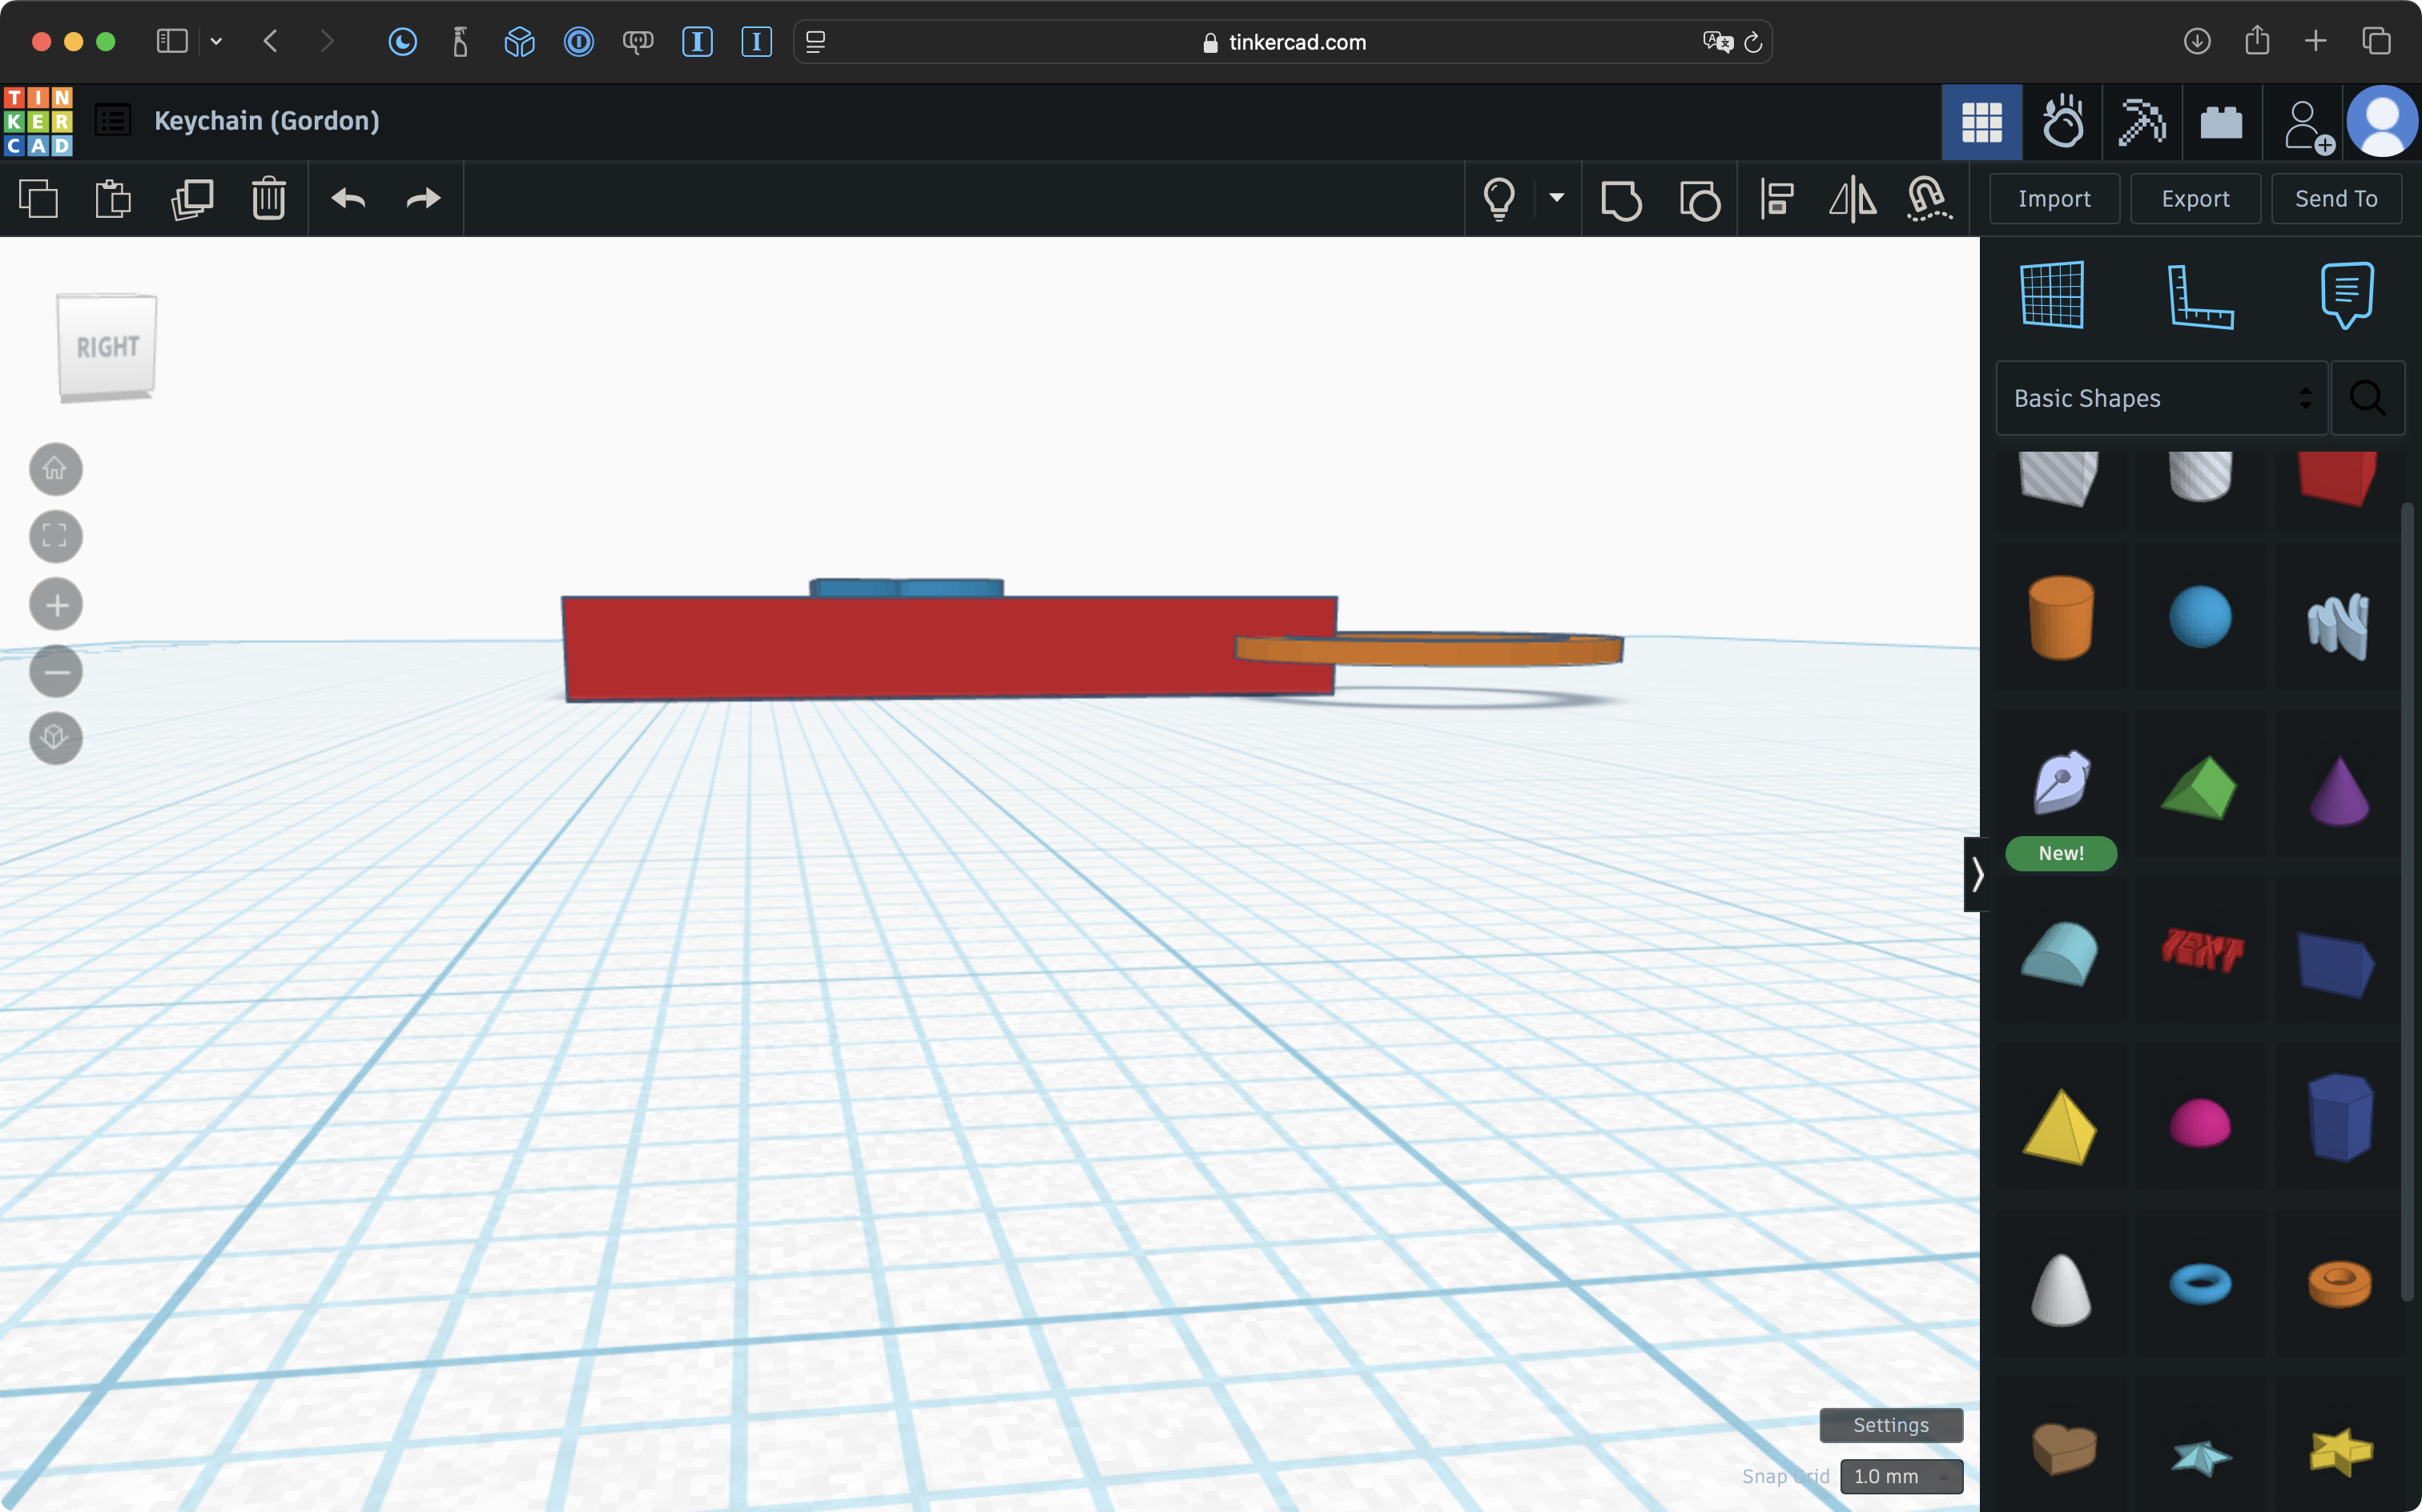Open the Settings button
Screen dimensions: 2422x1512
[1890, 1425]
